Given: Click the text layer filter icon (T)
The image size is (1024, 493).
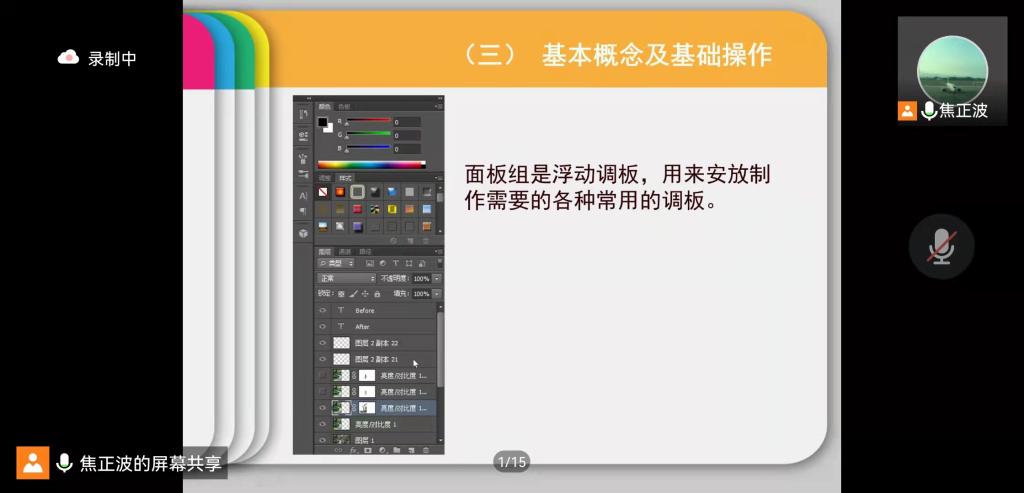Looking at the screenshot, I should tap(395, 263).
